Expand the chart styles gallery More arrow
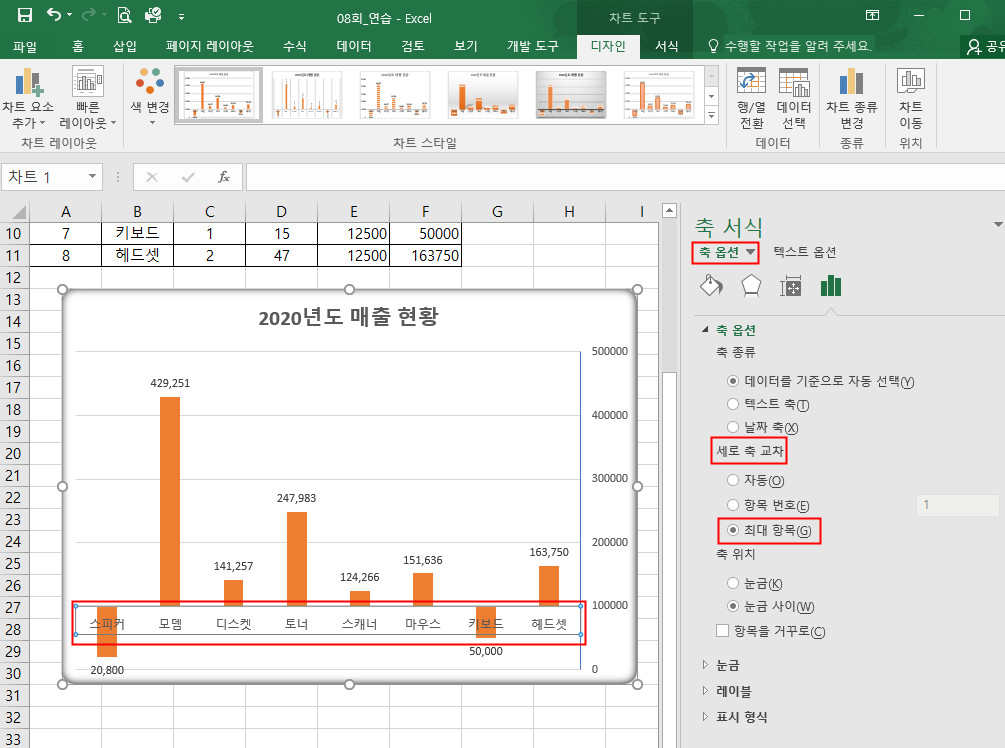Image resolution: width=1005 pixels, height=748 pixels. tap(711, 115)
